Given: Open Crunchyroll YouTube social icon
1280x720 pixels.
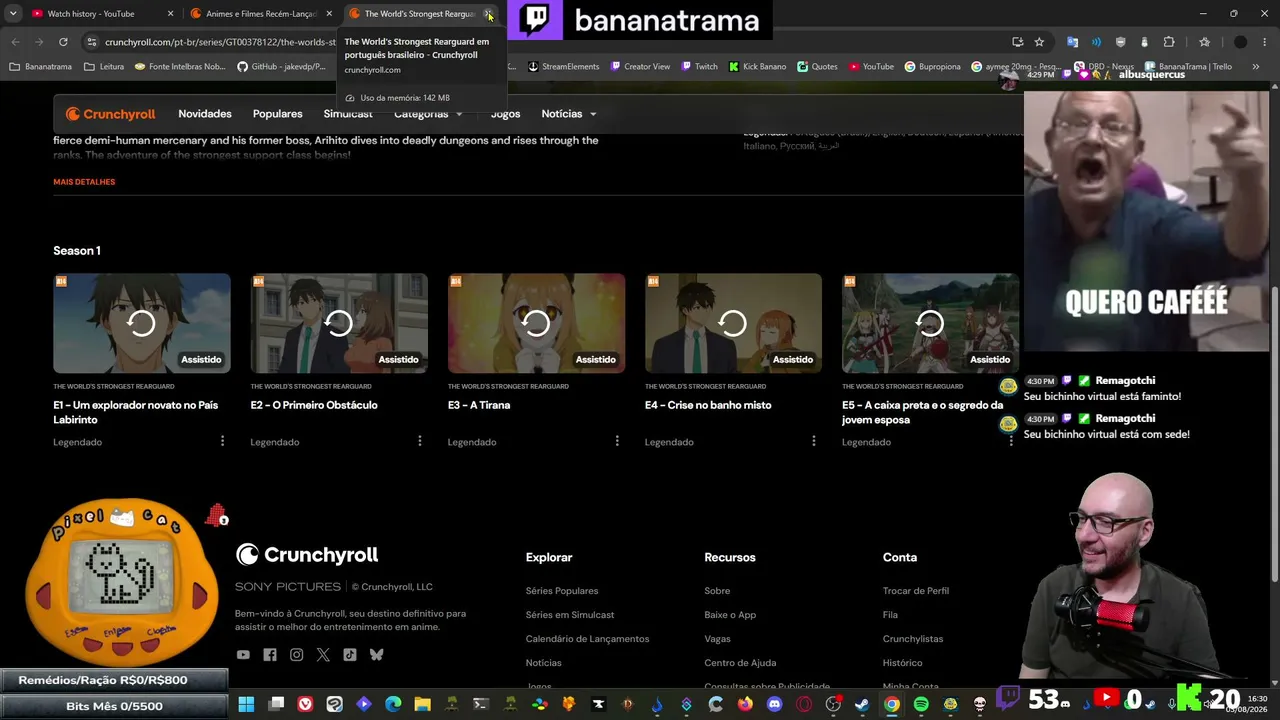Looking at the screenshot, I should [x=243, y=655].
